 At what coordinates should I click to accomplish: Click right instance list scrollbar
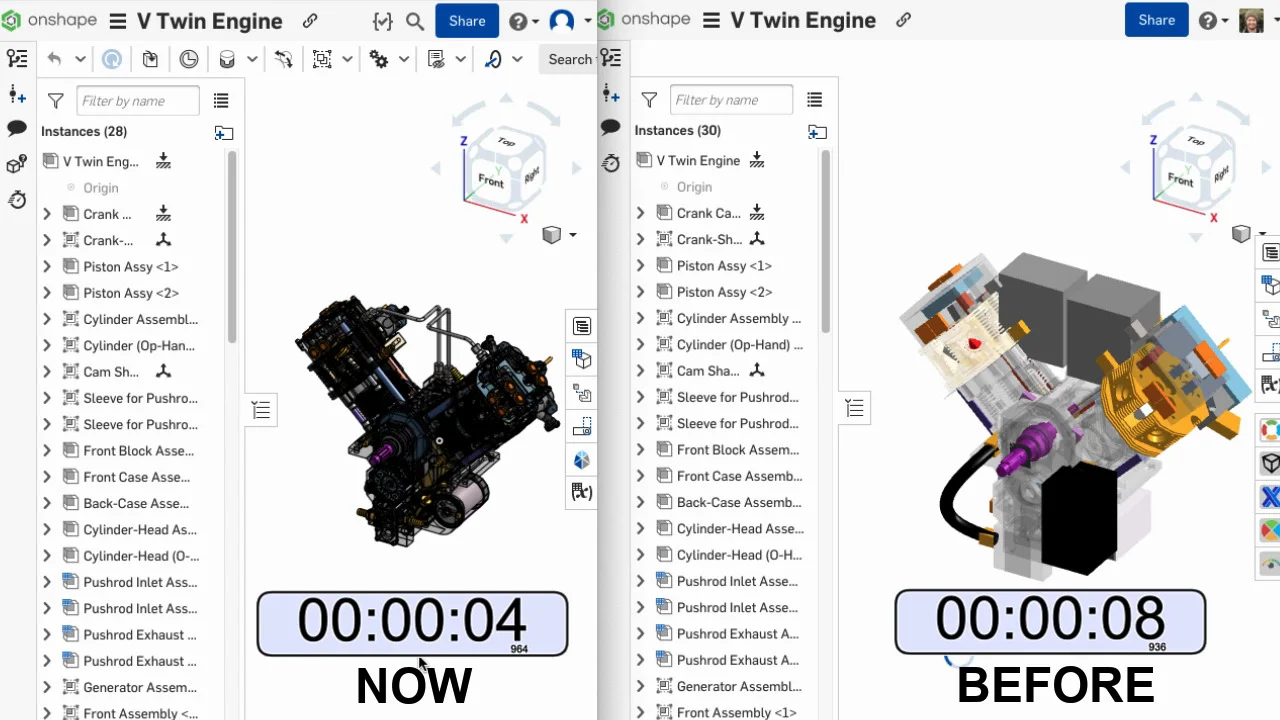point(826,241)
